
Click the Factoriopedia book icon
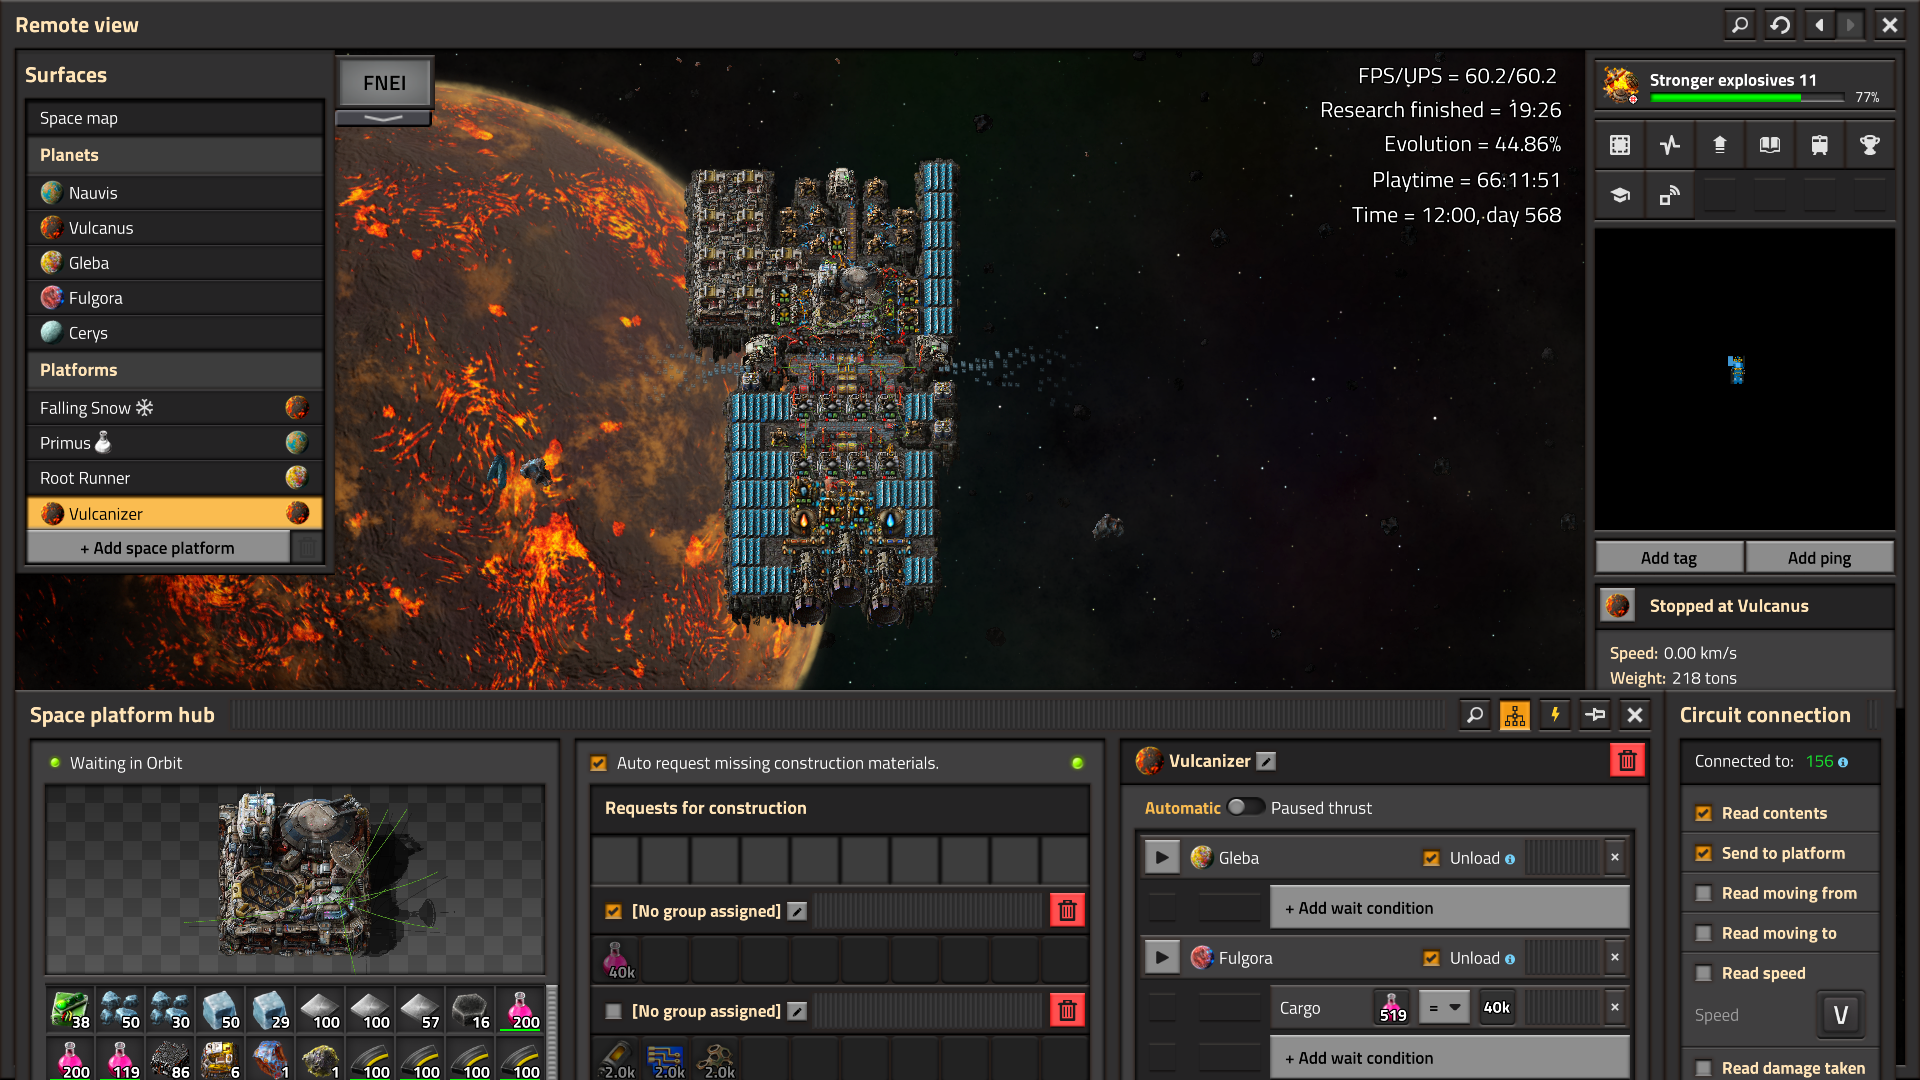tap(1769, 145)
